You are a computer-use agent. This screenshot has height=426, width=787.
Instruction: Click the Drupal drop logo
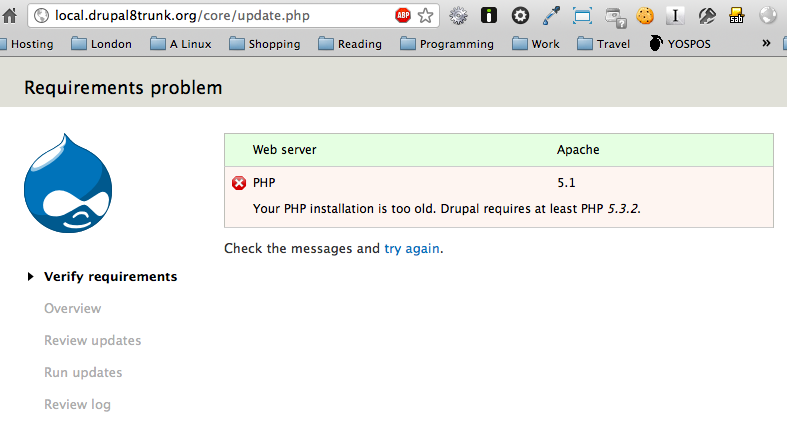(68, 183)
